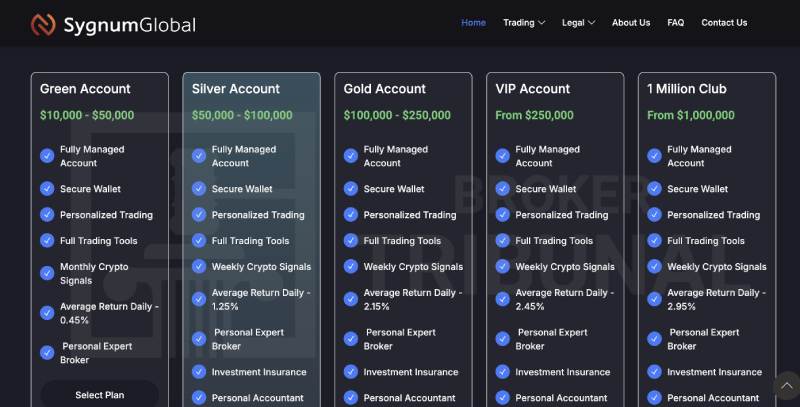Image resolution: width=800 pixels, height=407 pixels.
Task: Click Average Return Daily - 2.45% text
Action: coord(564,299)
